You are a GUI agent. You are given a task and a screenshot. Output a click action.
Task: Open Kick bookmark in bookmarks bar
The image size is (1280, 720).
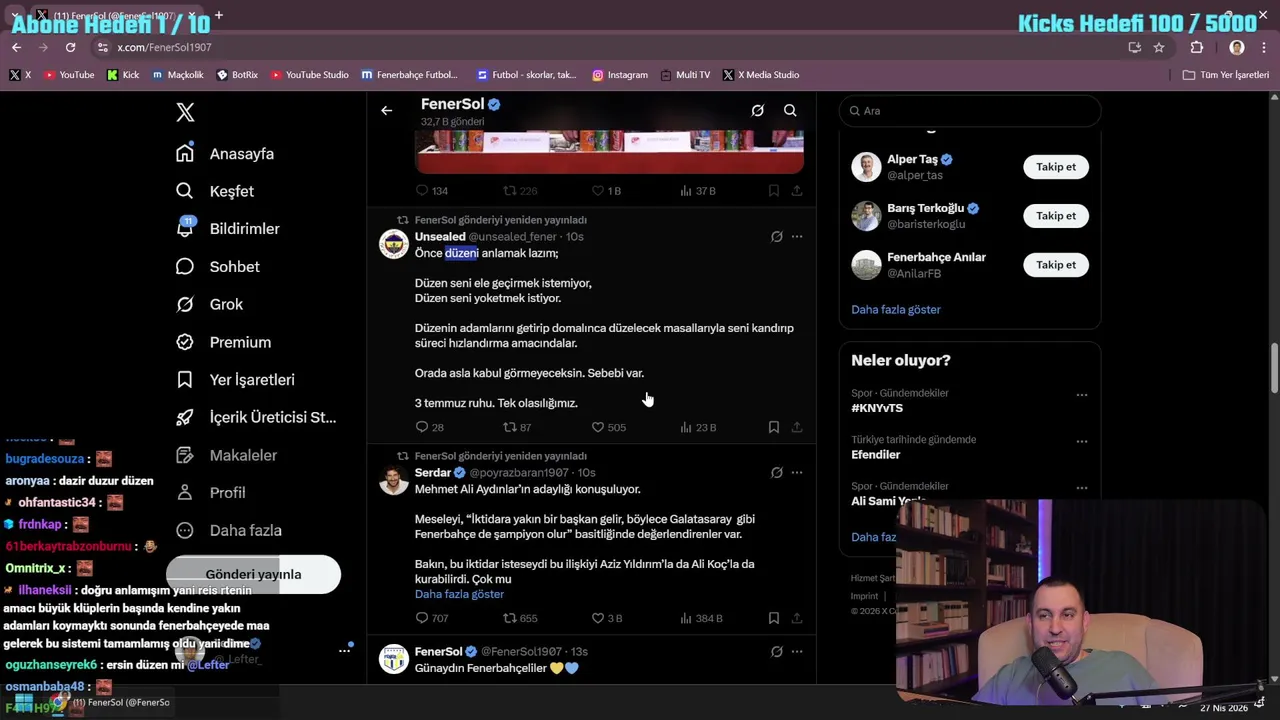[123, 75]
